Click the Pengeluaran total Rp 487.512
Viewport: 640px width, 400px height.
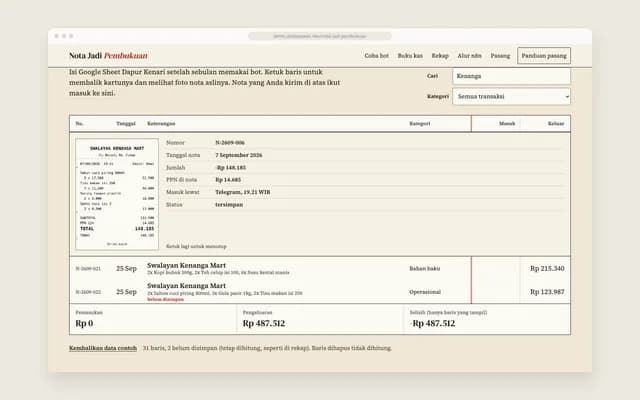(264, 323)
